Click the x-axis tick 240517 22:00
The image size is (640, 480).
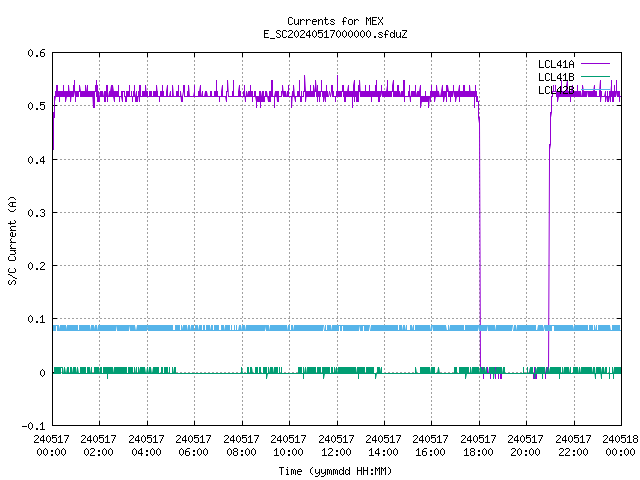click(573, 445)
